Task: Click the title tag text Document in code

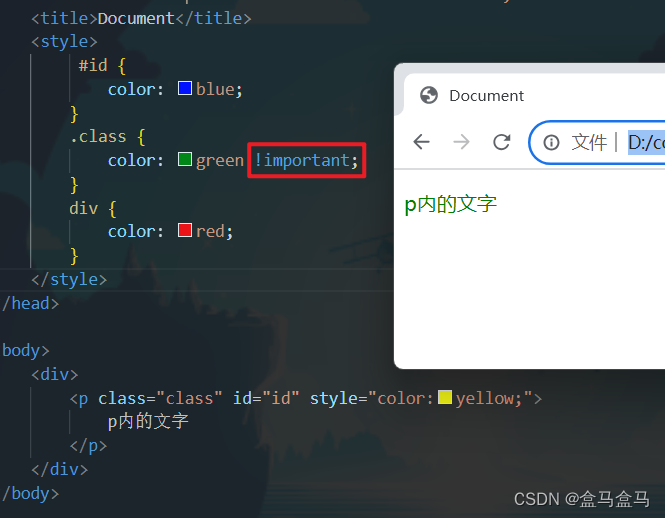Action: [136, 18]
